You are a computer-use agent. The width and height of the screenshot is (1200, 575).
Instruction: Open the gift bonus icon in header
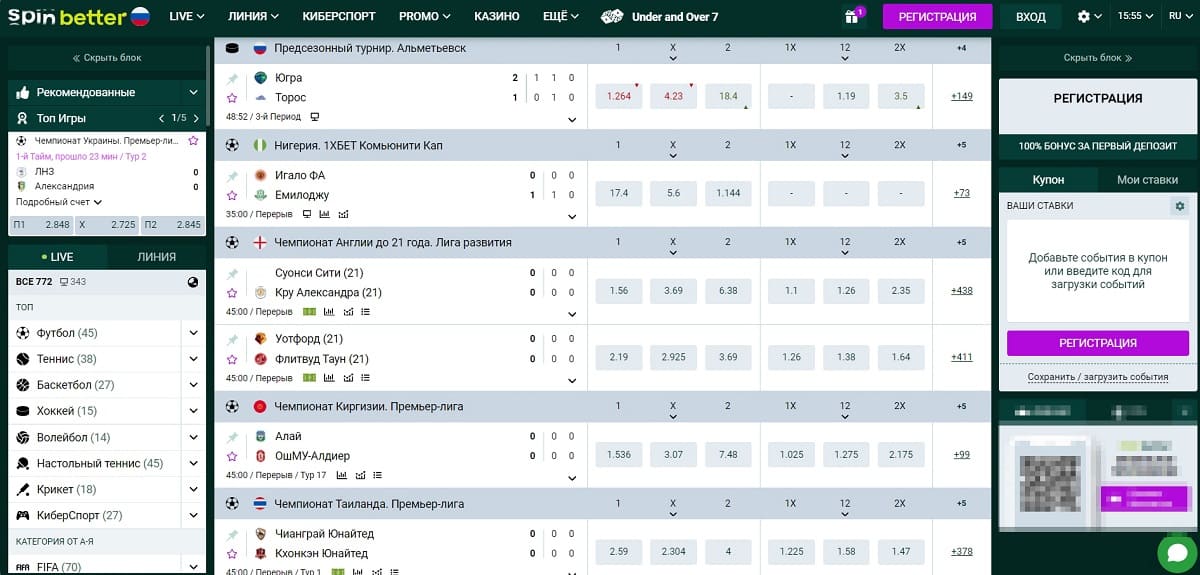852,17
